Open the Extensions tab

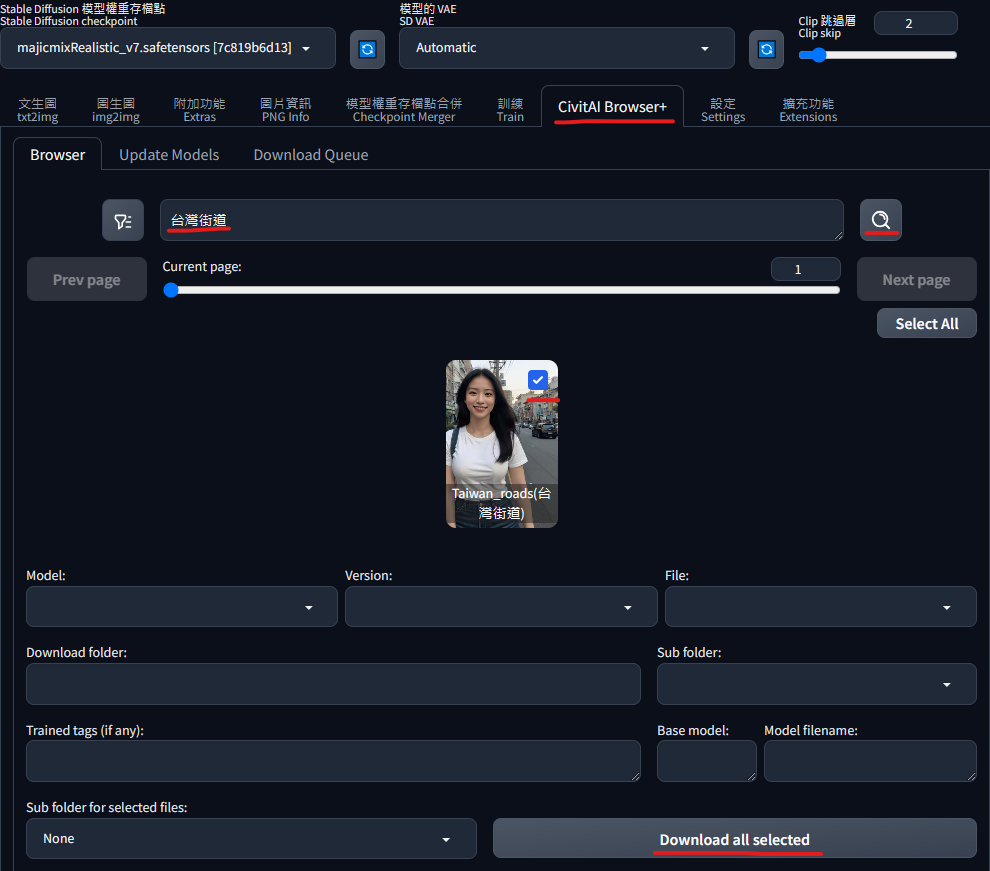(x=808, y=110)
